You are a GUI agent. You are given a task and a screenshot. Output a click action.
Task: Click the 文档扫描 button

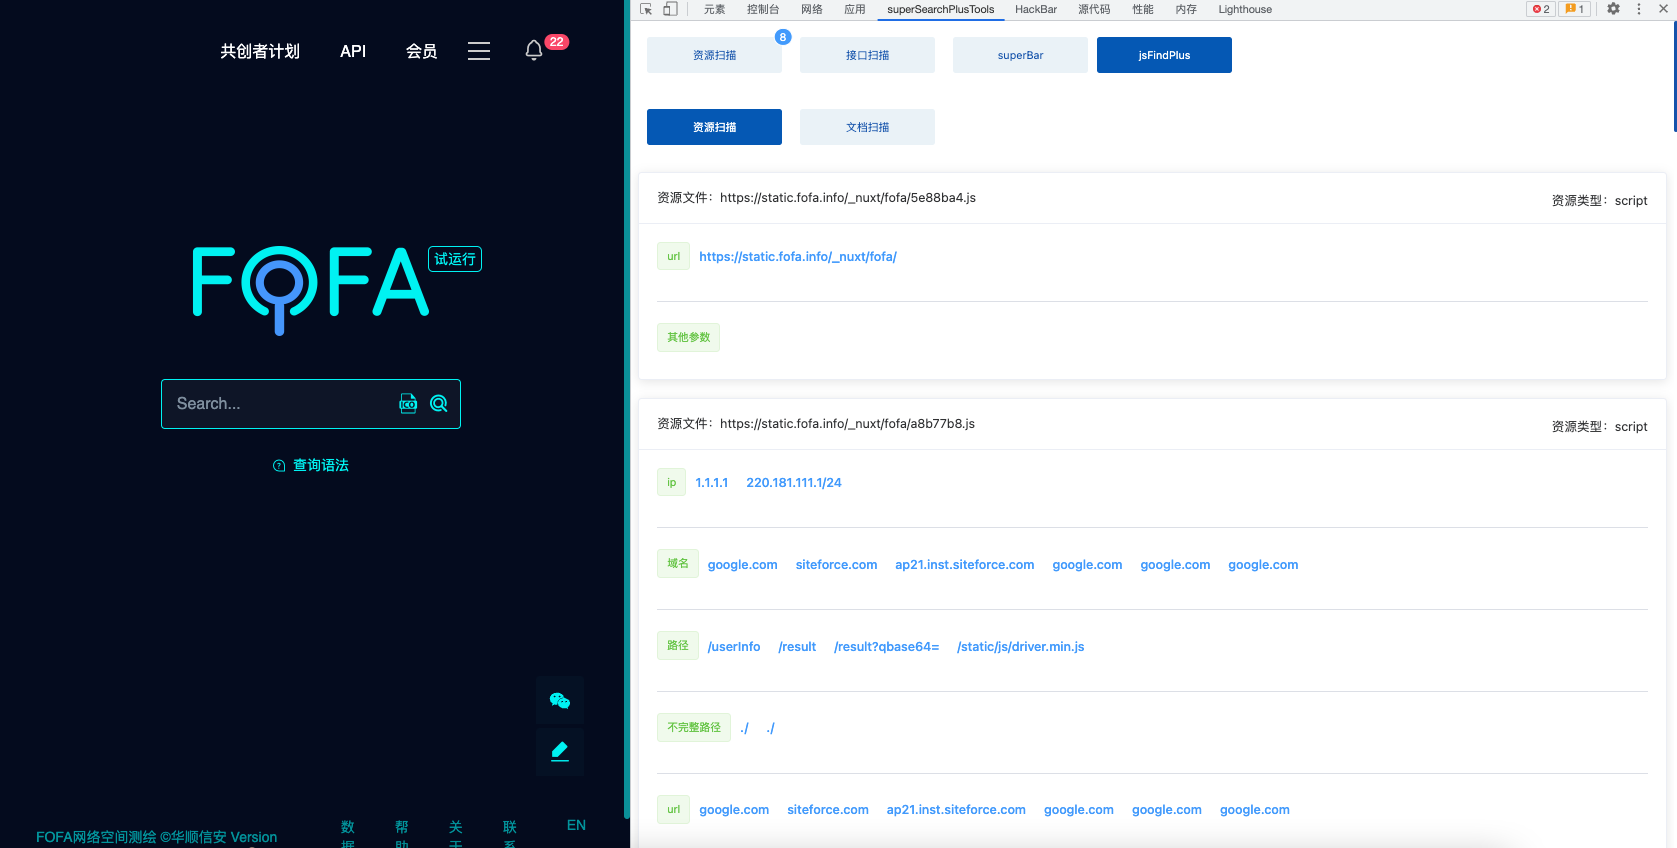[867, 127]
